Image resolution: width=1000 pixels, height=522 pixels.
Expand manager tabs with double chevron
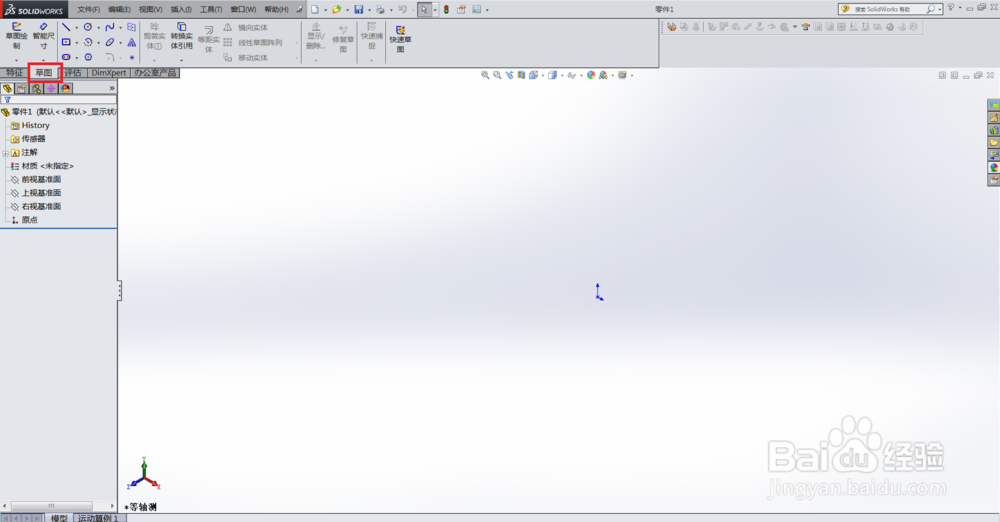[x=112, y=88]
